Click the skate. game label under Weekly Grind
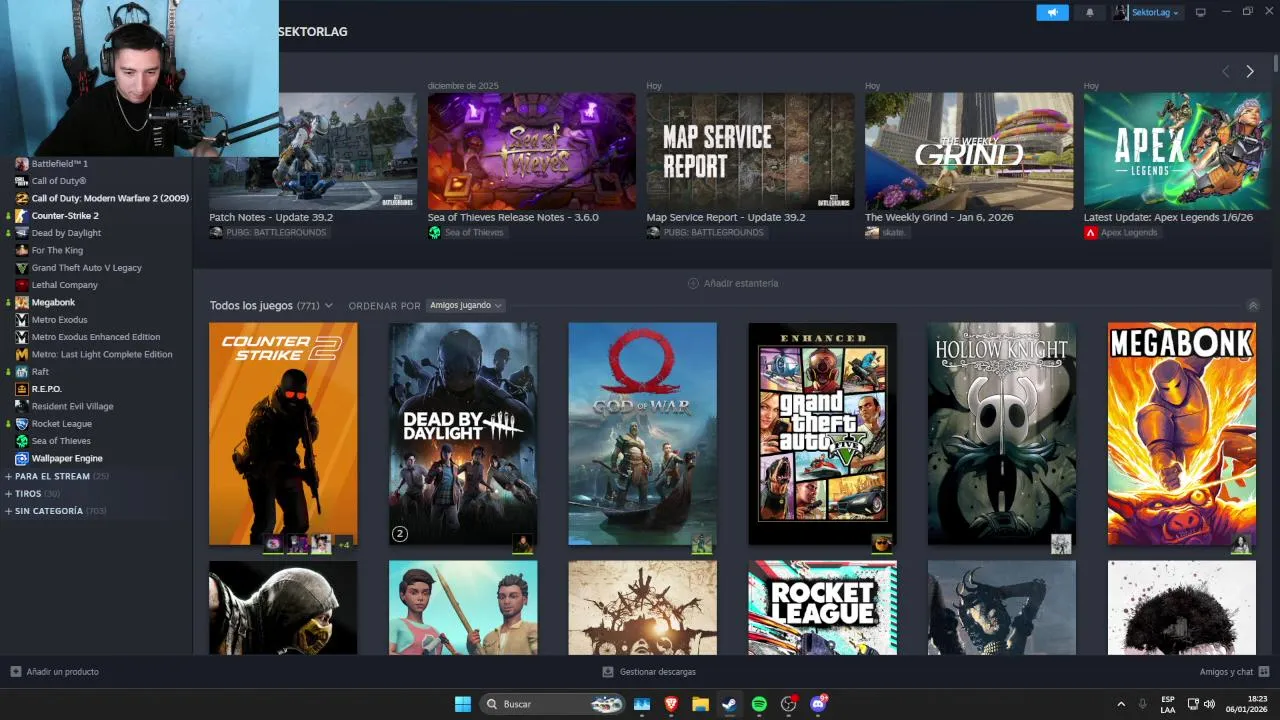 point(886,232)
